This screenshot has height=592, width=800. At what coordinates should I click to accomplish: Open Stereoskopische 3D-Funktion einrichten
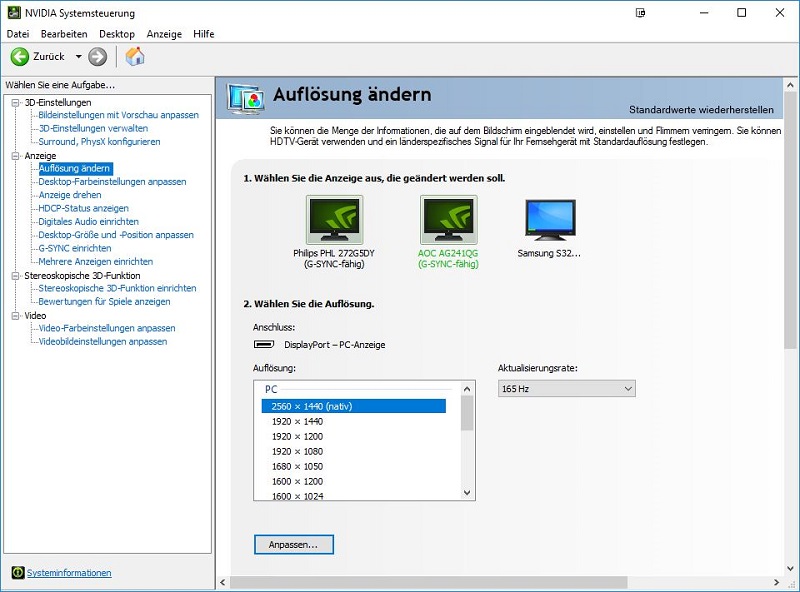pos(117,288)
